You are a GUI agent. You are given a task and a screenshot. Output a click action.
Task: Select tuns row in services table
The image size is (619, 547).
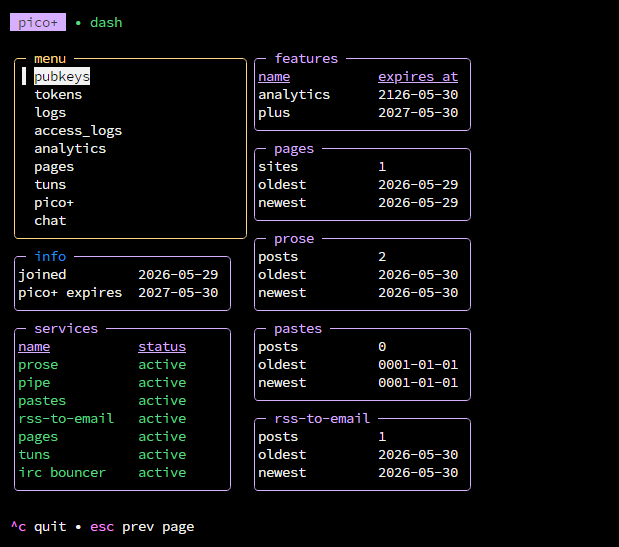click(x=102, y=454)
